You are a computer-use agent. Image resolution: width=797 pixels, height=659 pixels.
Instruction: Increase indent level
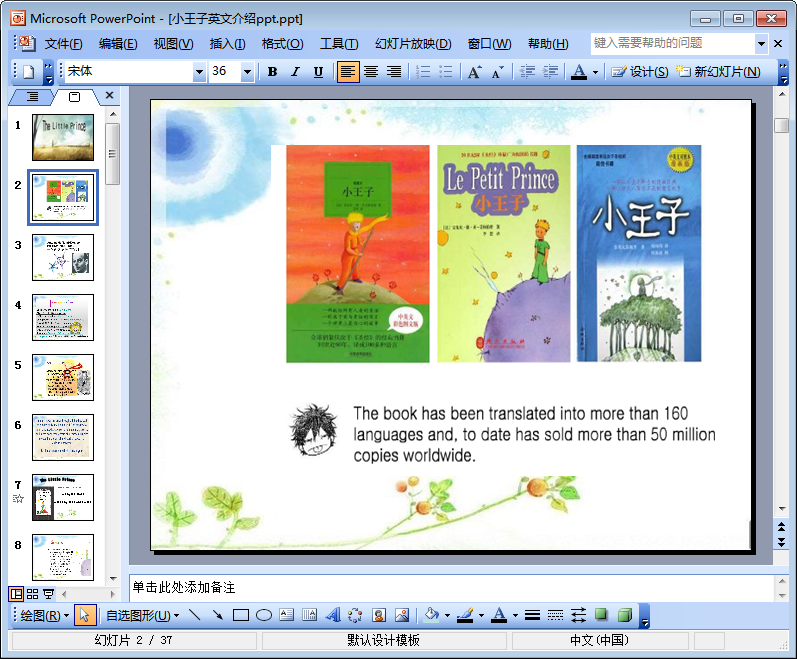[x=550, y=72]
